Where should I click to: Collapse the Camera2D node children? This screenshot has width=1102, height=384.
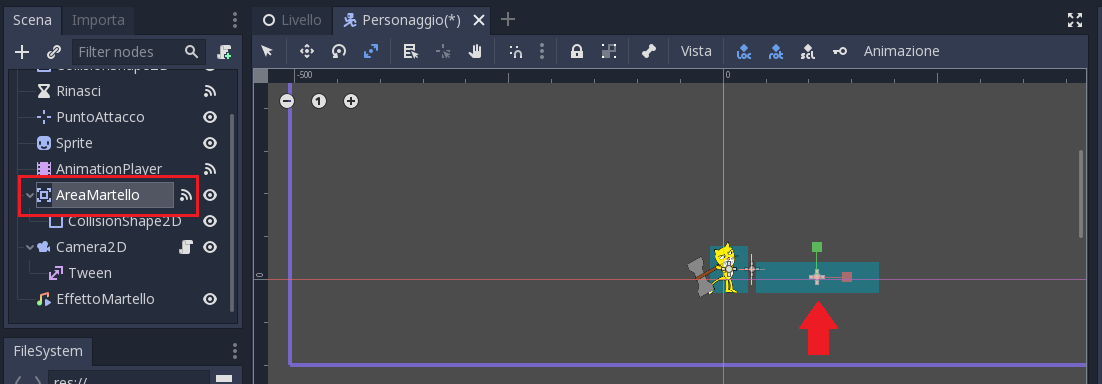coord(29,247)
